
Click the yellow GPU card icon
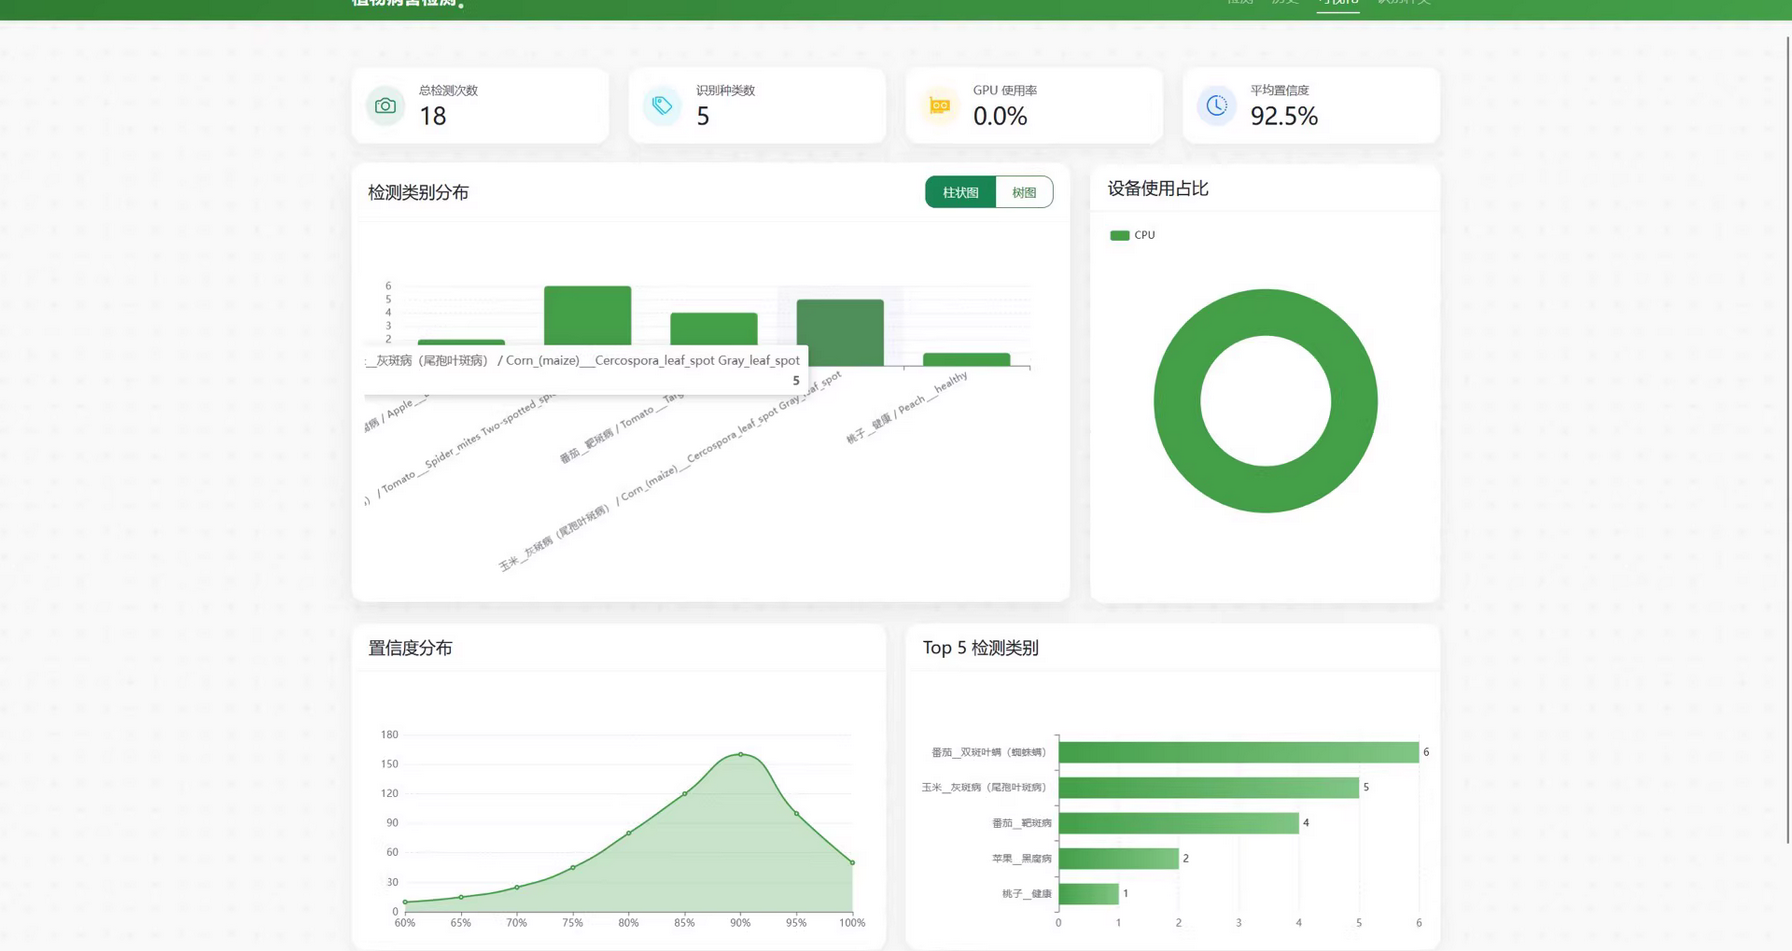tap(939, 106)
